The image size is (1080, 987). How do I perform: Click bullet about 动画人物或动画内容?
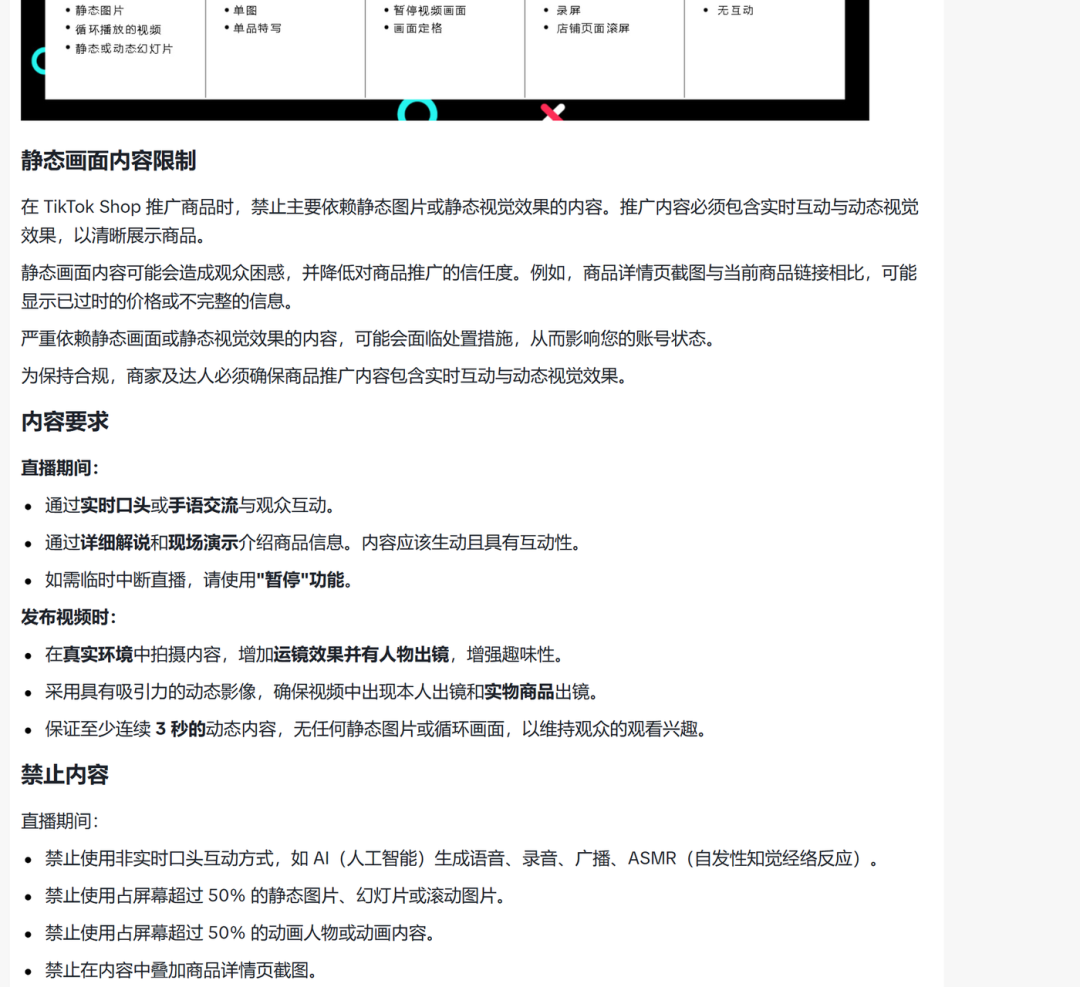[x=240, y=933]
